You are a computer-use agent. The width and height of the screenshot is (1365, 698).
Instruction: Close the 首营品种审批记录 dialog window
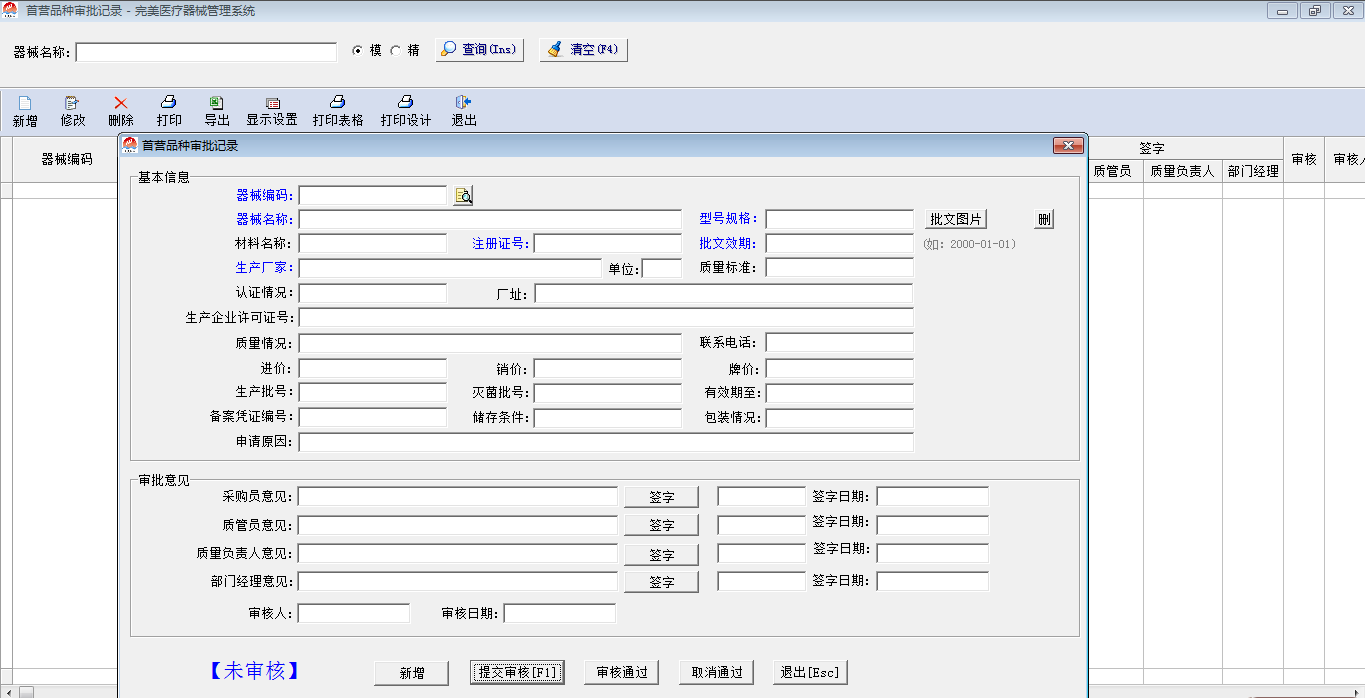tap(1068, 146)
